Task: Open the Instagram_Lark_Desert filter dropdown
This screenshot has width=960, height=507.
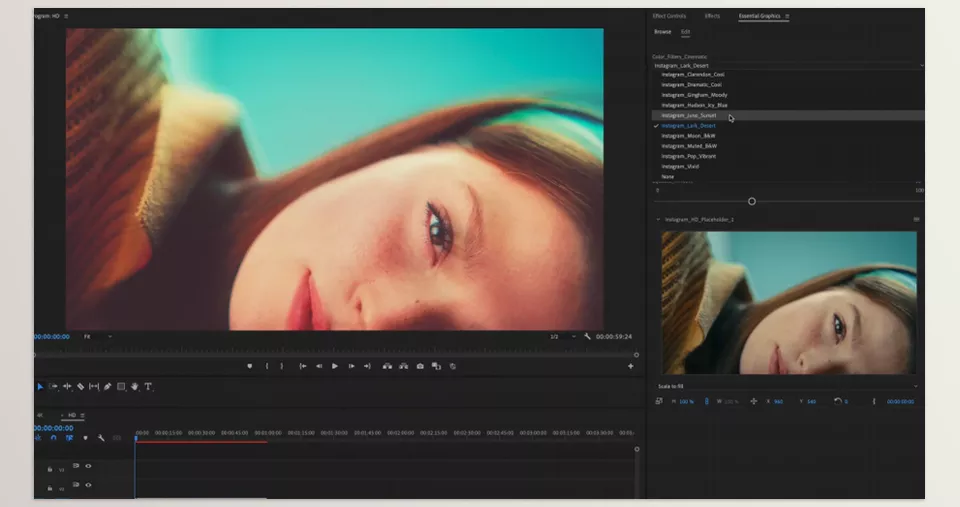Action: pyautogui.click(x=788, y=66)
